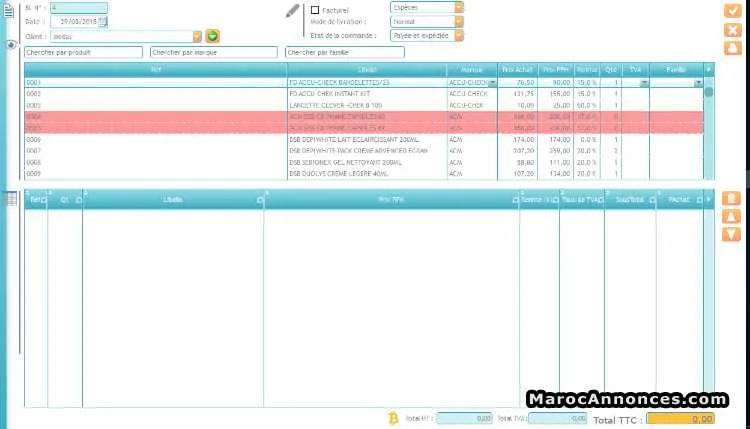The height and width of the screenshot is (429, 750).
Task: Click the orange Total TTC amount field
Action: [680, 418]
